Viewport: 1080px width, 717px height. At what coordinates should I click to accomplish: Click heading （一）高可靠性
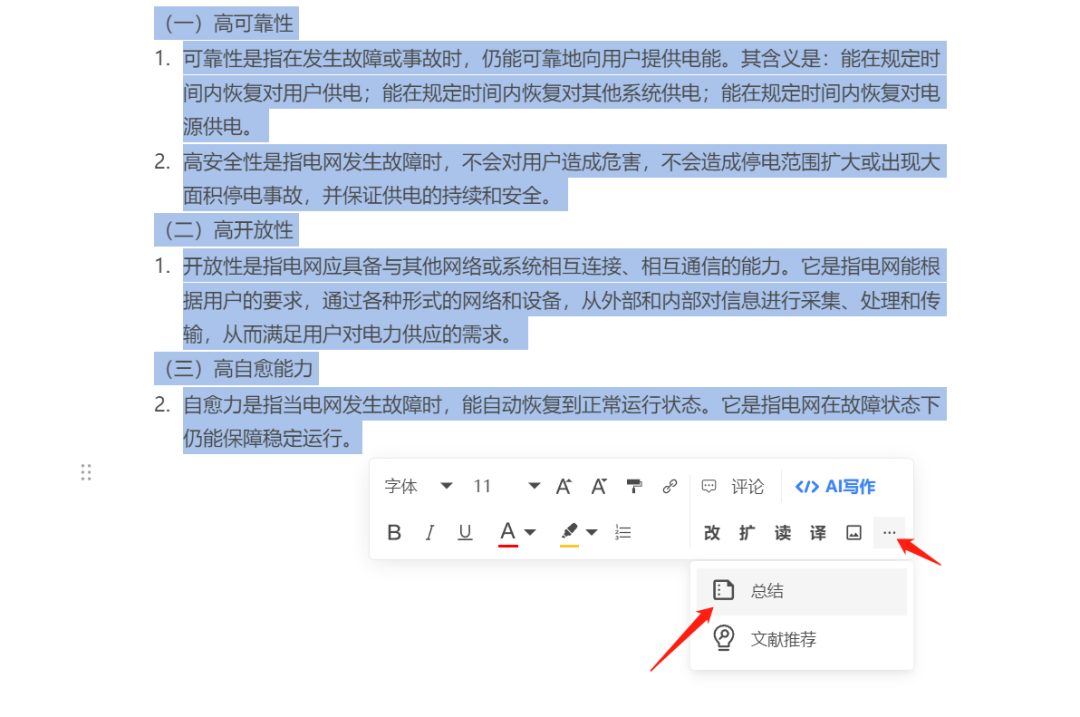[227, 23]
